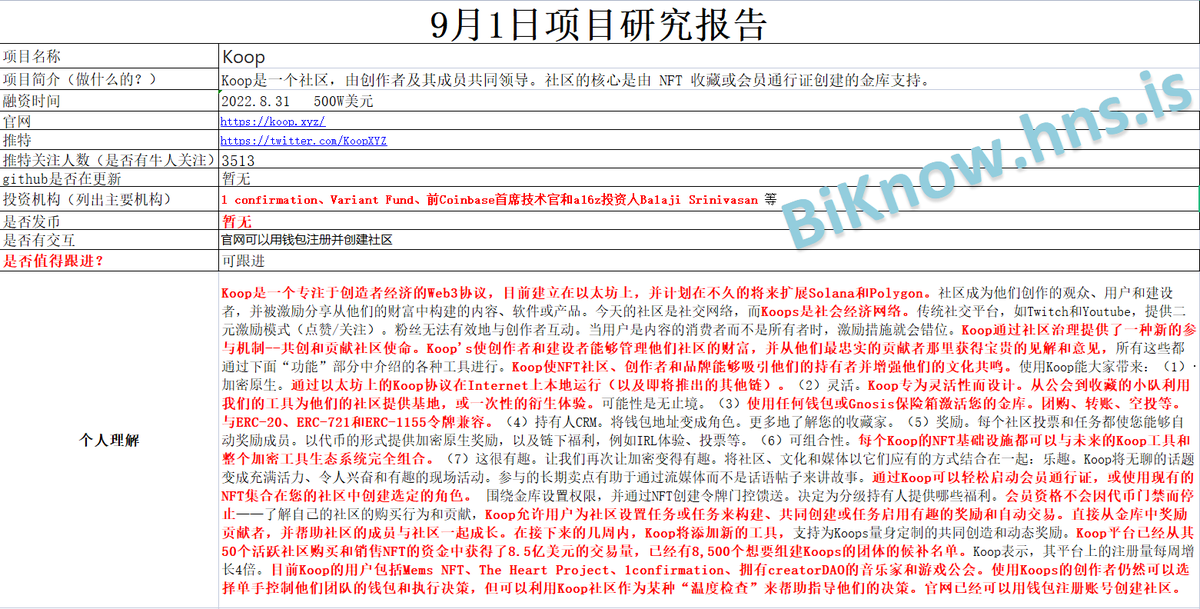The image size is (1200, 609).
Task: Select the 推特 label cell
Action: (x=109, y=141)
